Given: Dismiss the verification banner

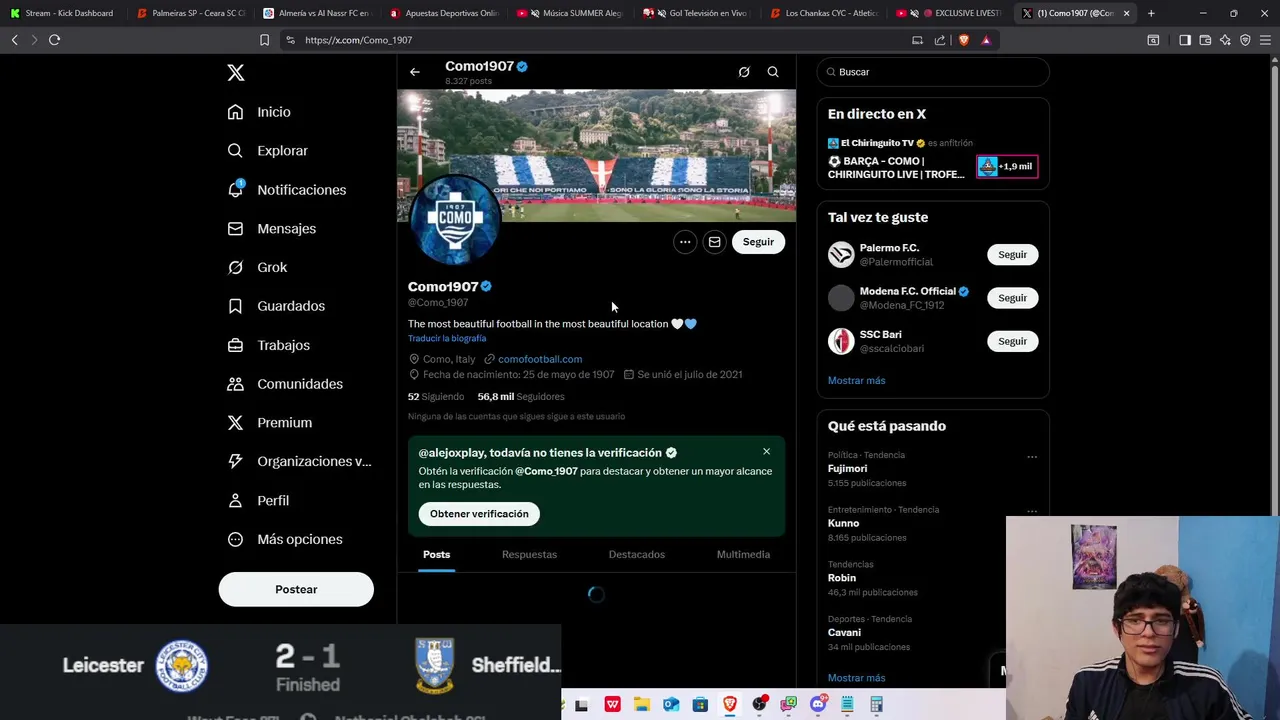Looking at the screenshot, I should click(x=767, y=452).
